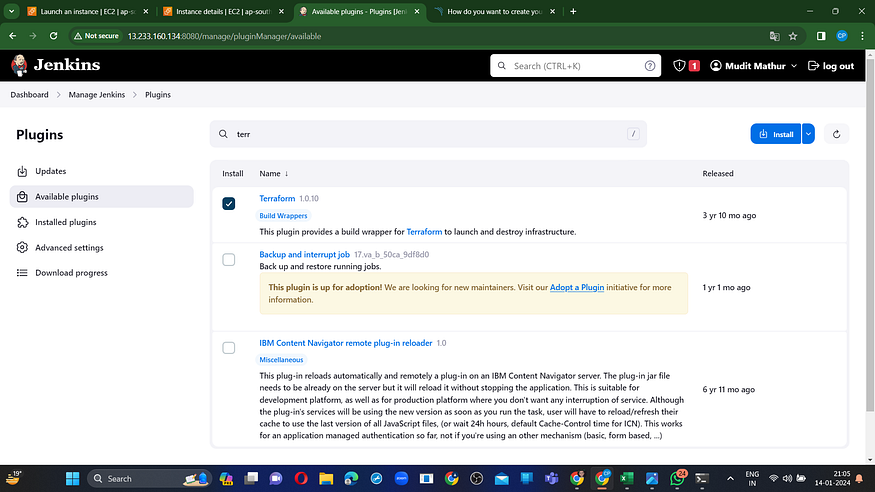Image resolution: width=875 pixels, height=492 pixels.
Task: Open a new browser tab
Action: pyautogui.click(x=573, y=11)
